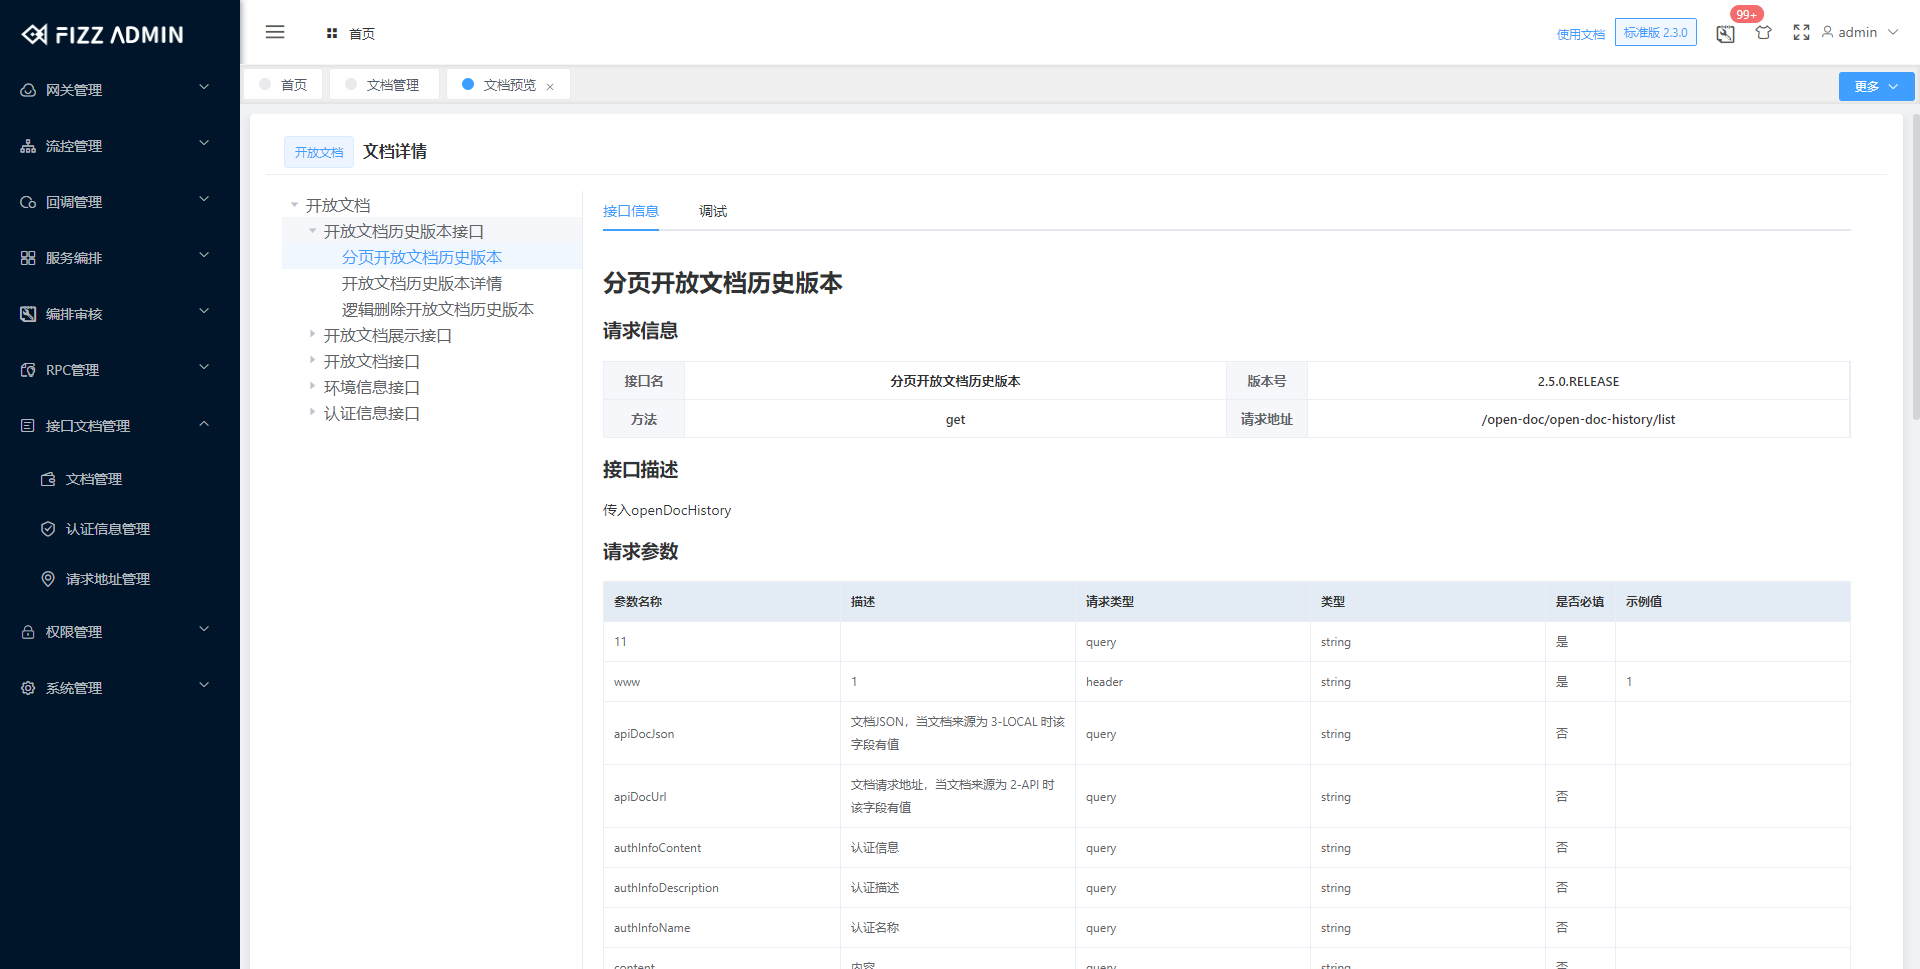Toggle the sidebar with the hamburger icon
Screen dimensions: 1920x969
click(x=275, y=32)
